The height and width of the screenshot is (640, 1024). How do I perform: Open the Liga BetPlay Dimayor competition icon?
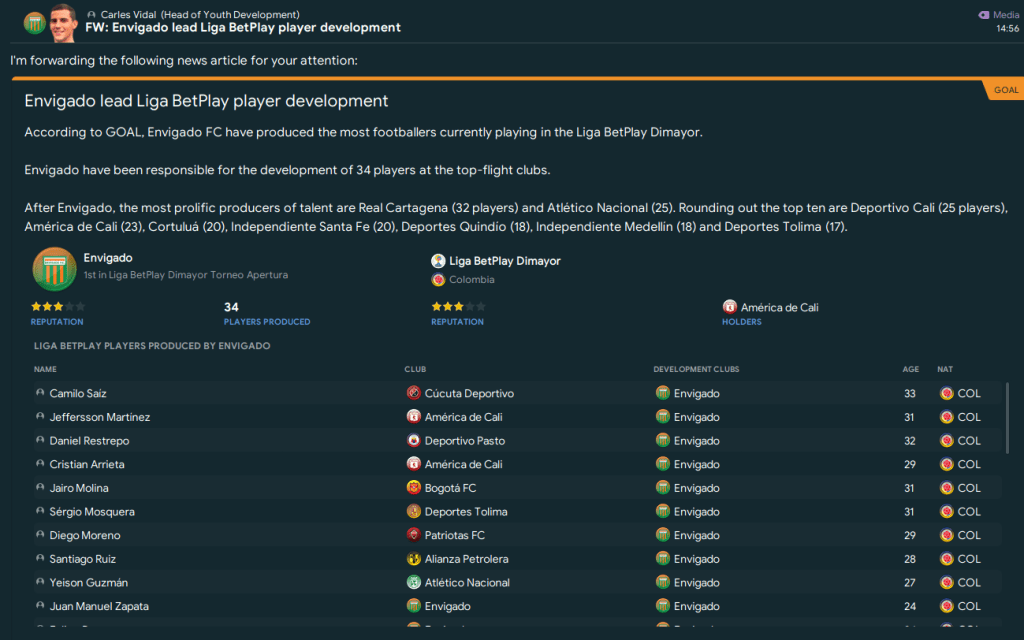pos(438,261)
